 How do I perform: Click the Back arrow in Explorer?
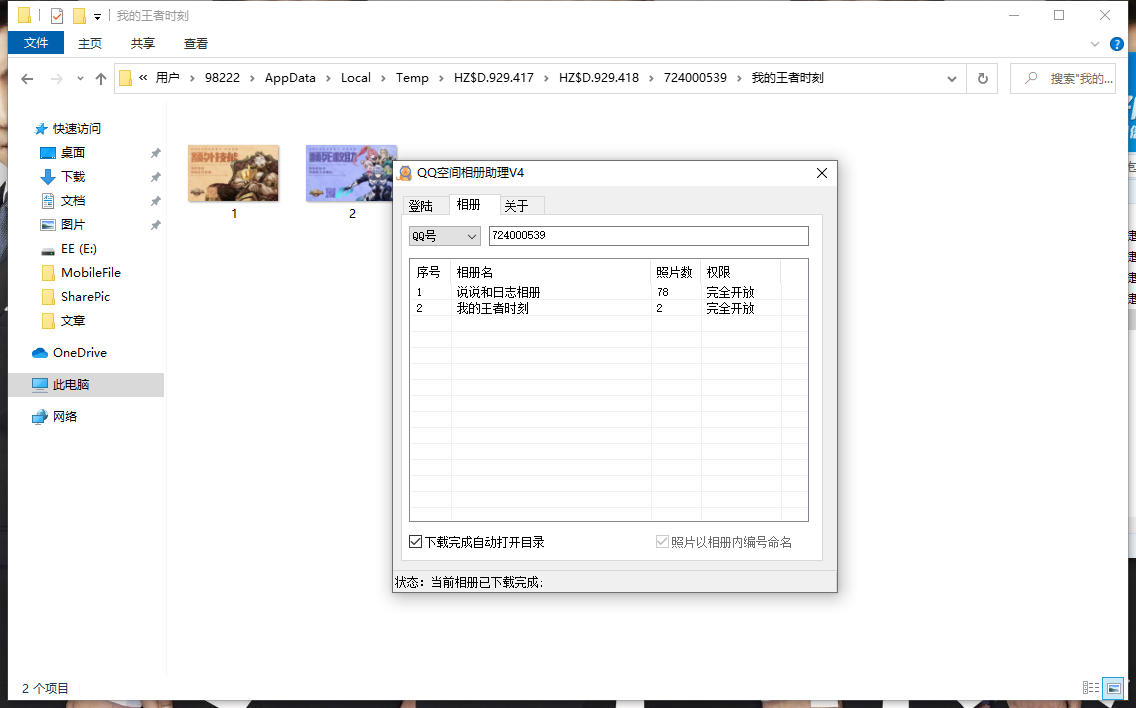click(x=27, y=78)
